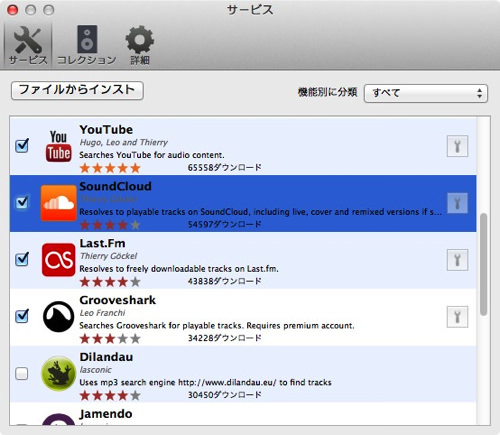Select the Last.Fm title text
The height and width of the screenshot is (435, 500).
pyautogui.click(x=102, y=243)
